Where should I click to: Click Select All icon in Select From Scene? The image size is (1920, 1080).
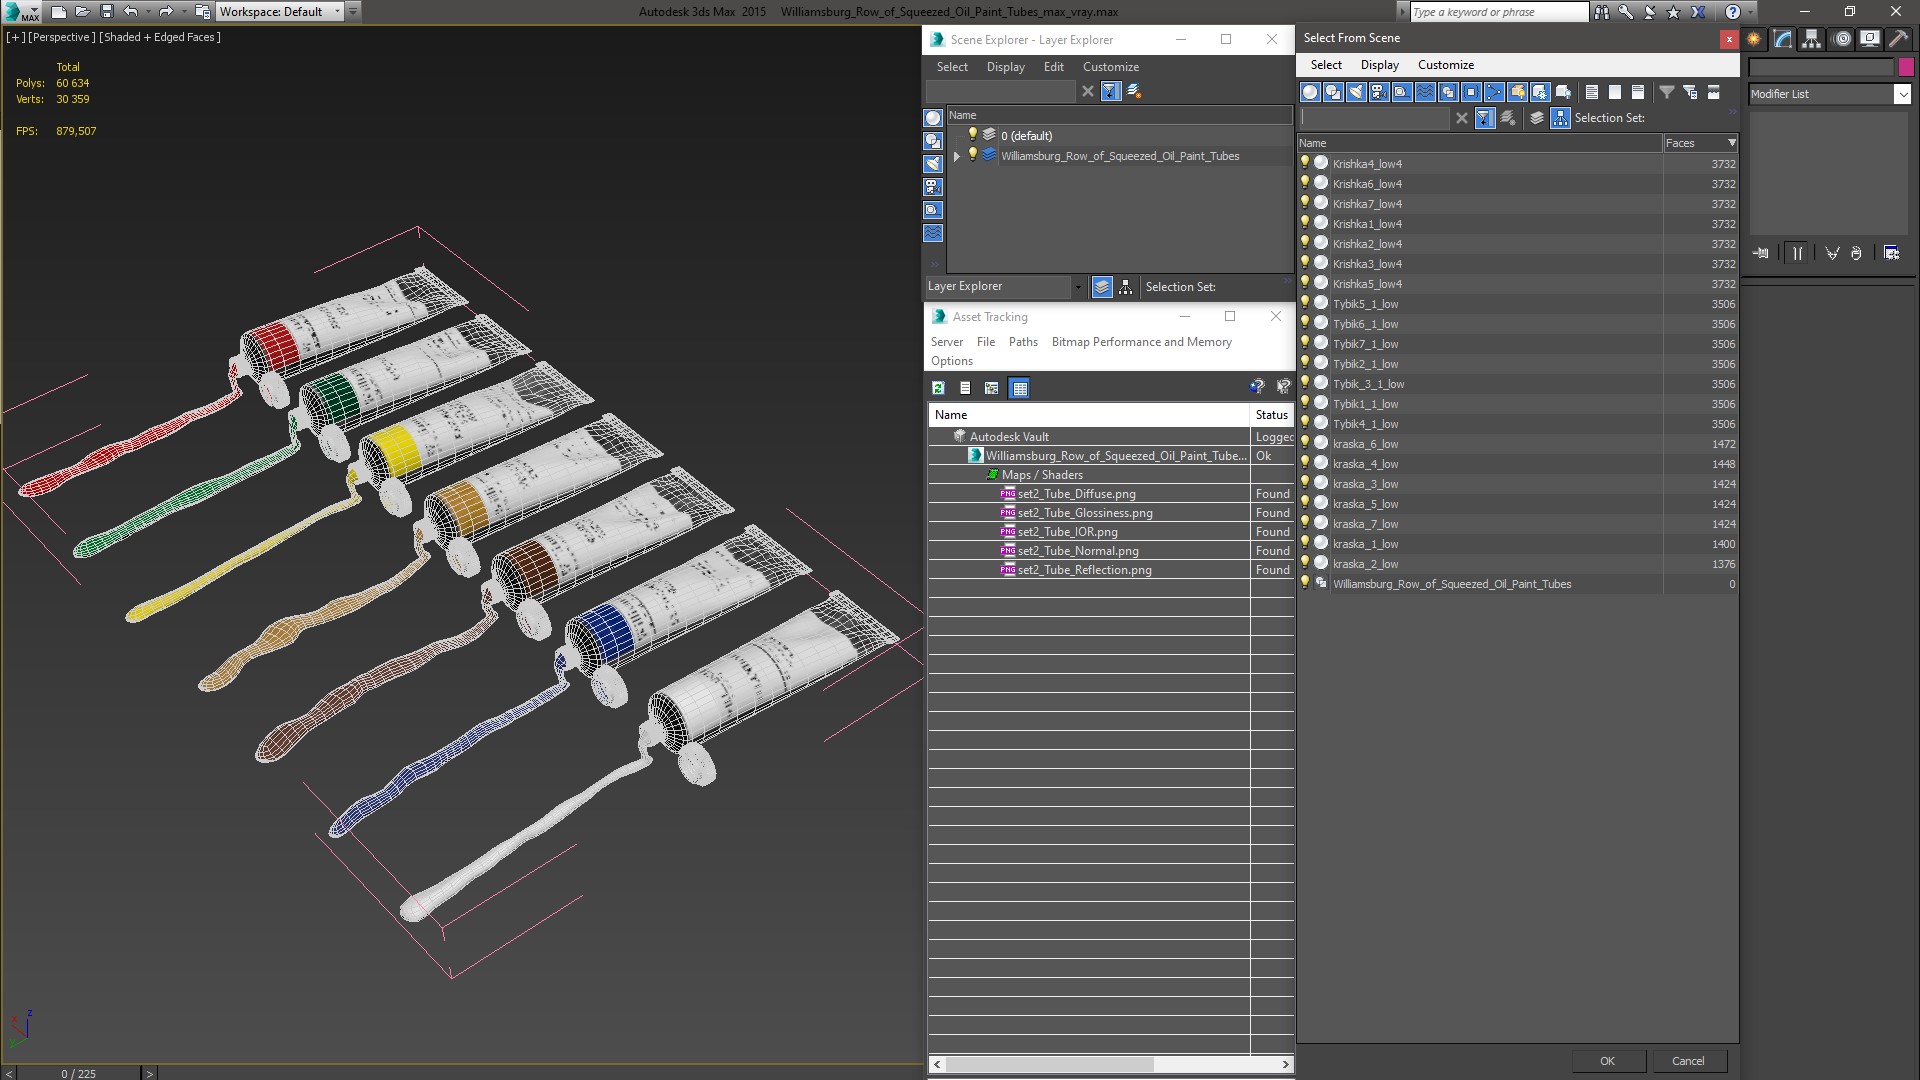tap(1591, 92)
